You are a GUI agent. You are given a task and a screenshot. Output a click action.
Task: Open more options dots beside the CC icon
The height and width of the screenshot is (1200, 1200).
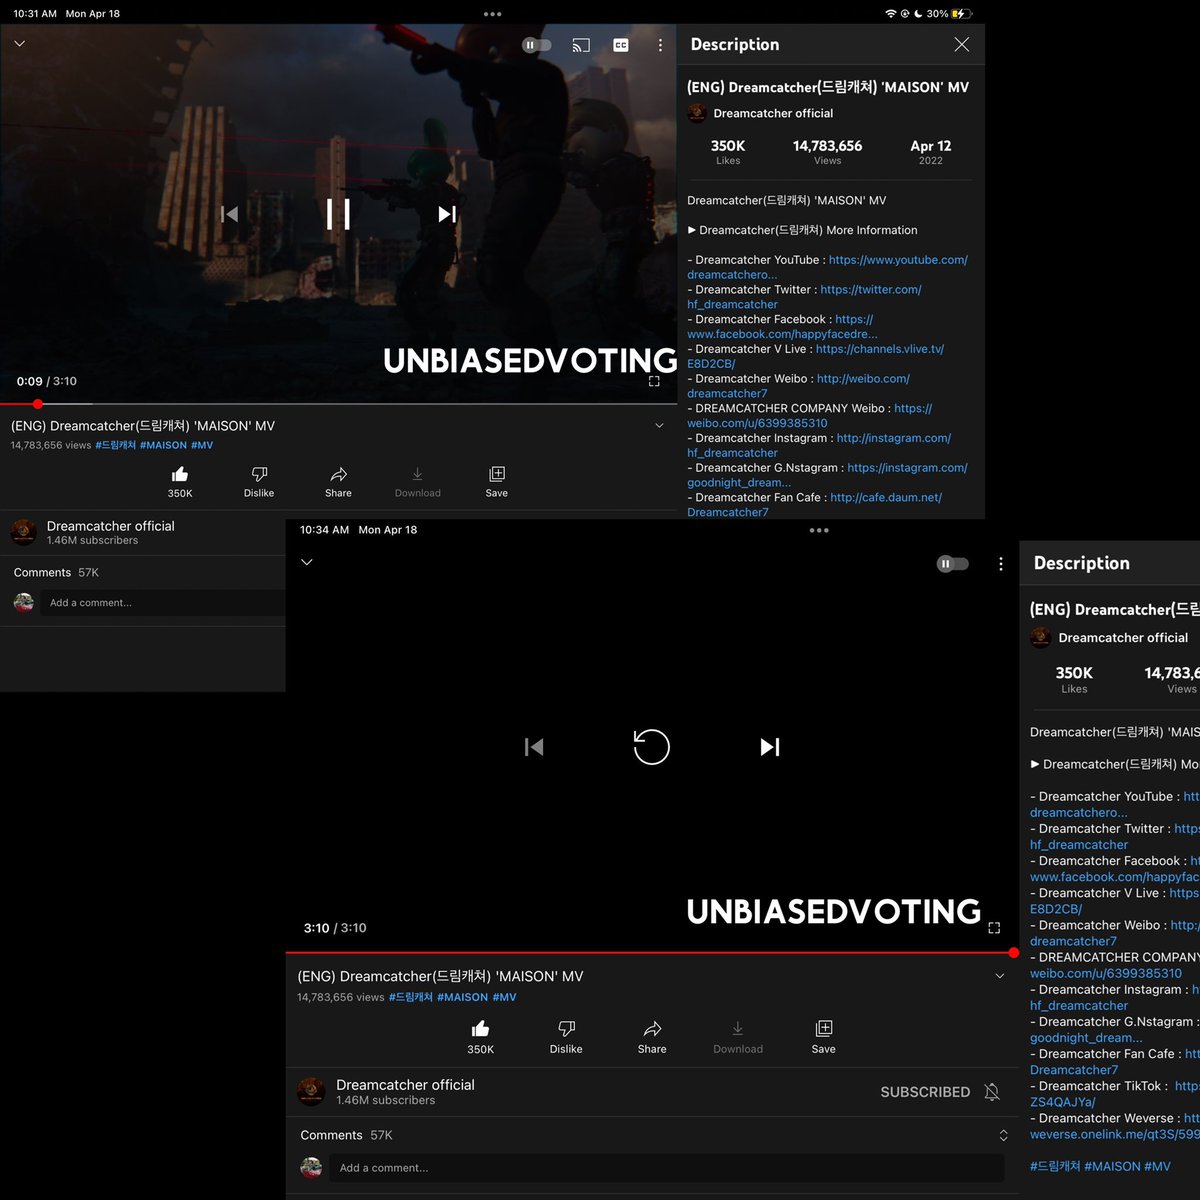(660, 45)
